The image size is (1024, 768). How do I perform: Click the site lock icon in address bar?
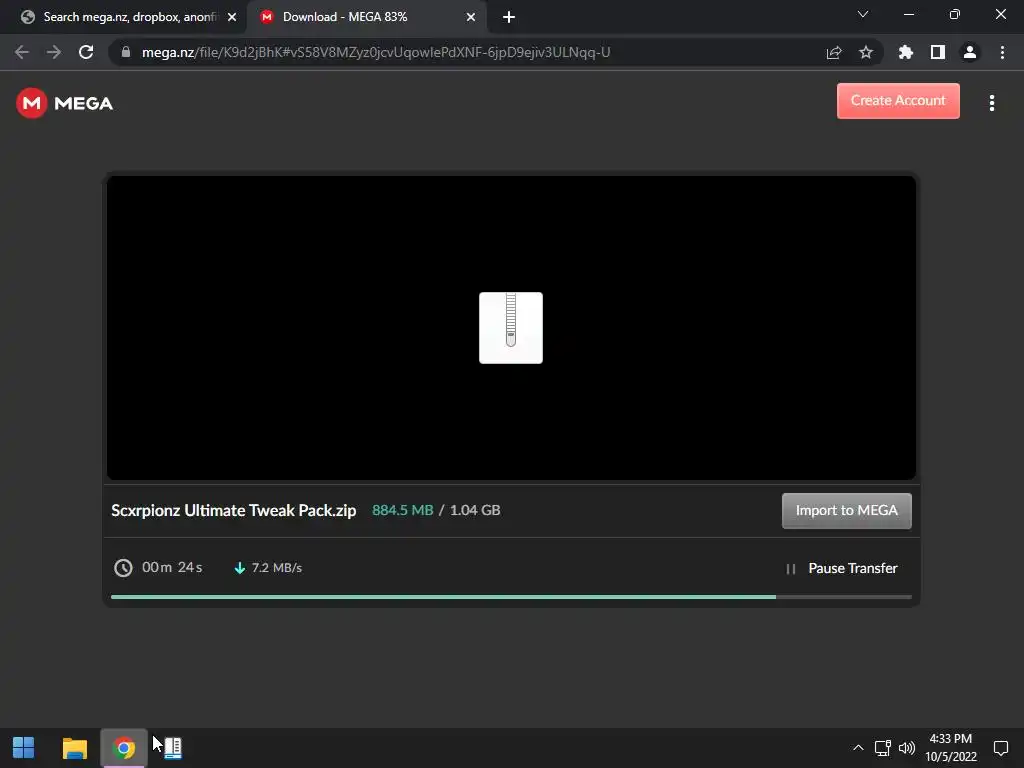126,52
